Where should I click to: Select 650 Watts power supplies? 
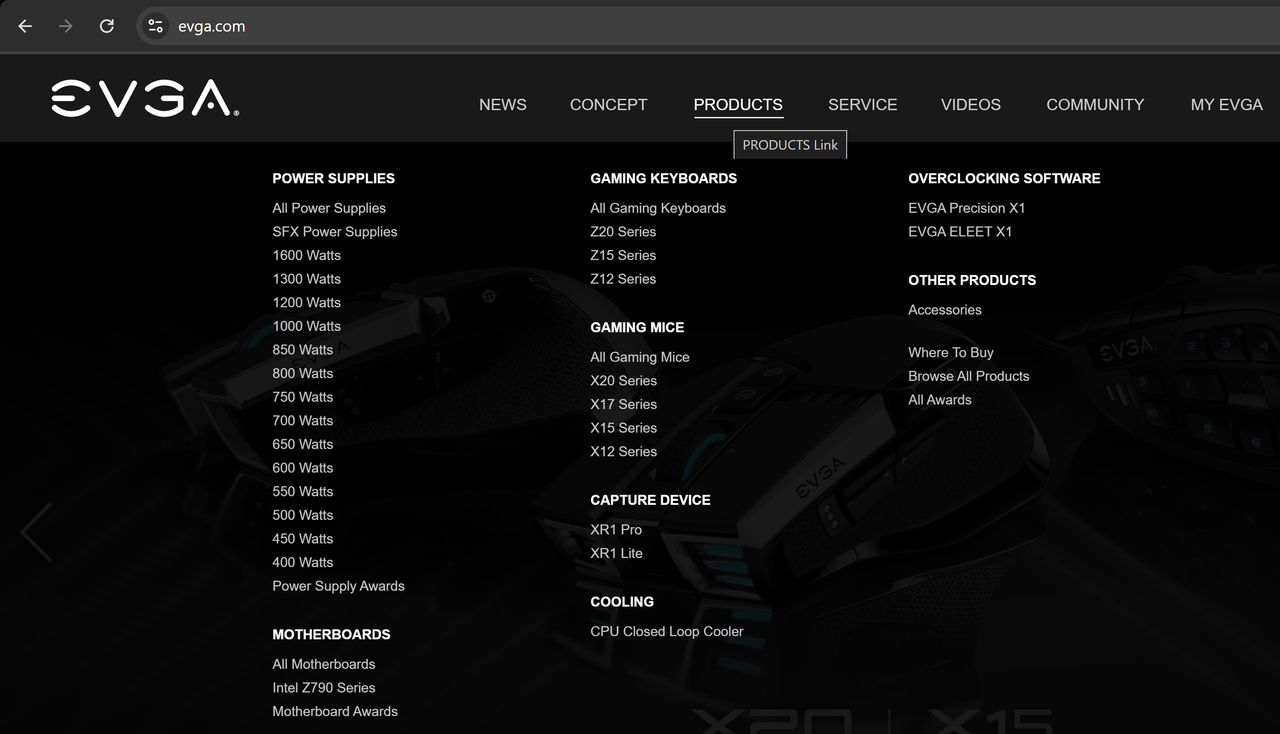pos(303,444)
